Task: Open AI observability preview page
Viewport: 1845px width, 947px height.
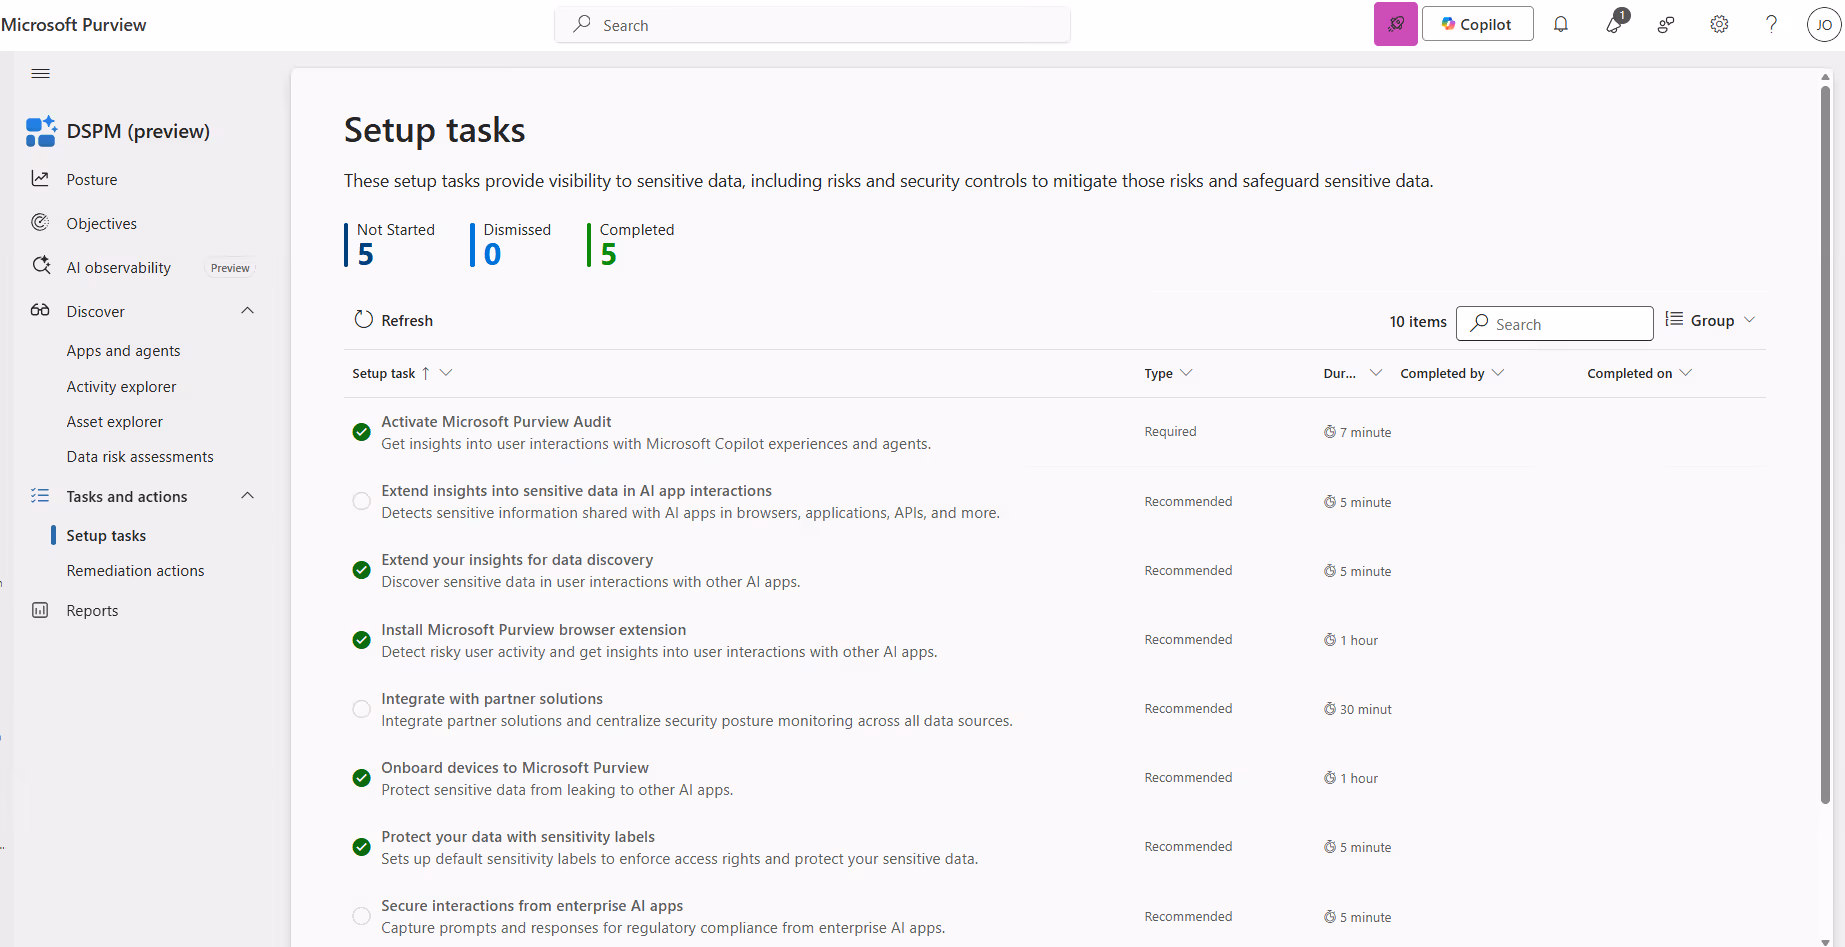Action: [x=118, y=267]
